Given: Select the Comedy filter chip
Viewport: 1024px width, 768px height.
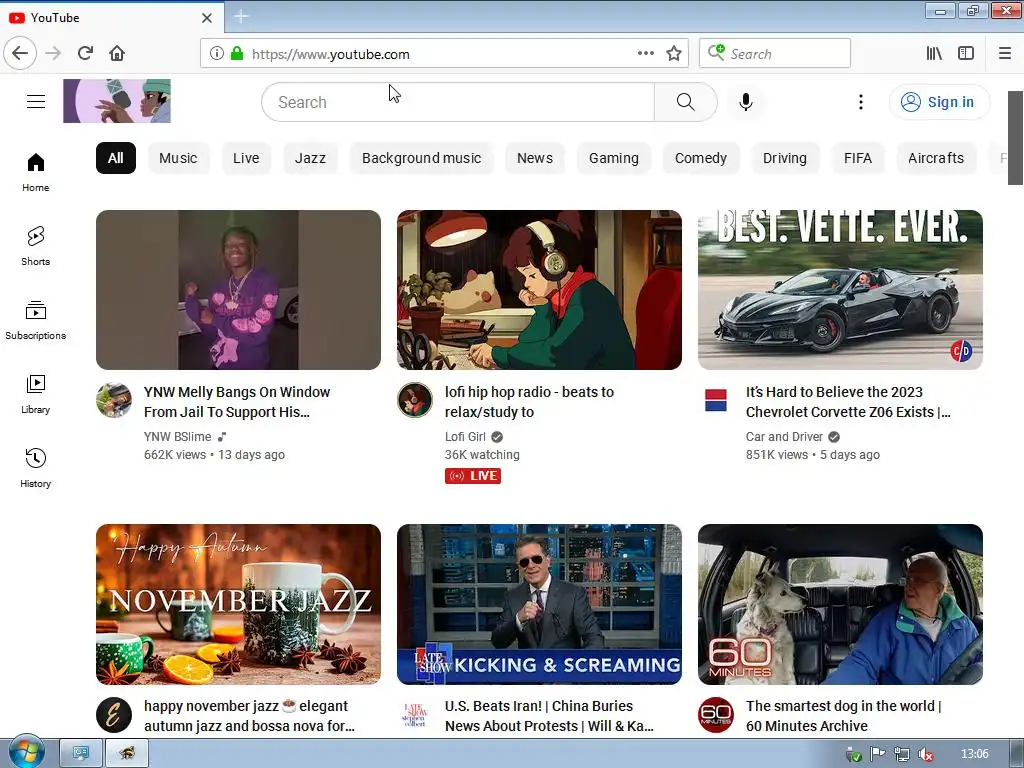Looking at the screenshot, I should pyautogui.click(x=701, y=158).
